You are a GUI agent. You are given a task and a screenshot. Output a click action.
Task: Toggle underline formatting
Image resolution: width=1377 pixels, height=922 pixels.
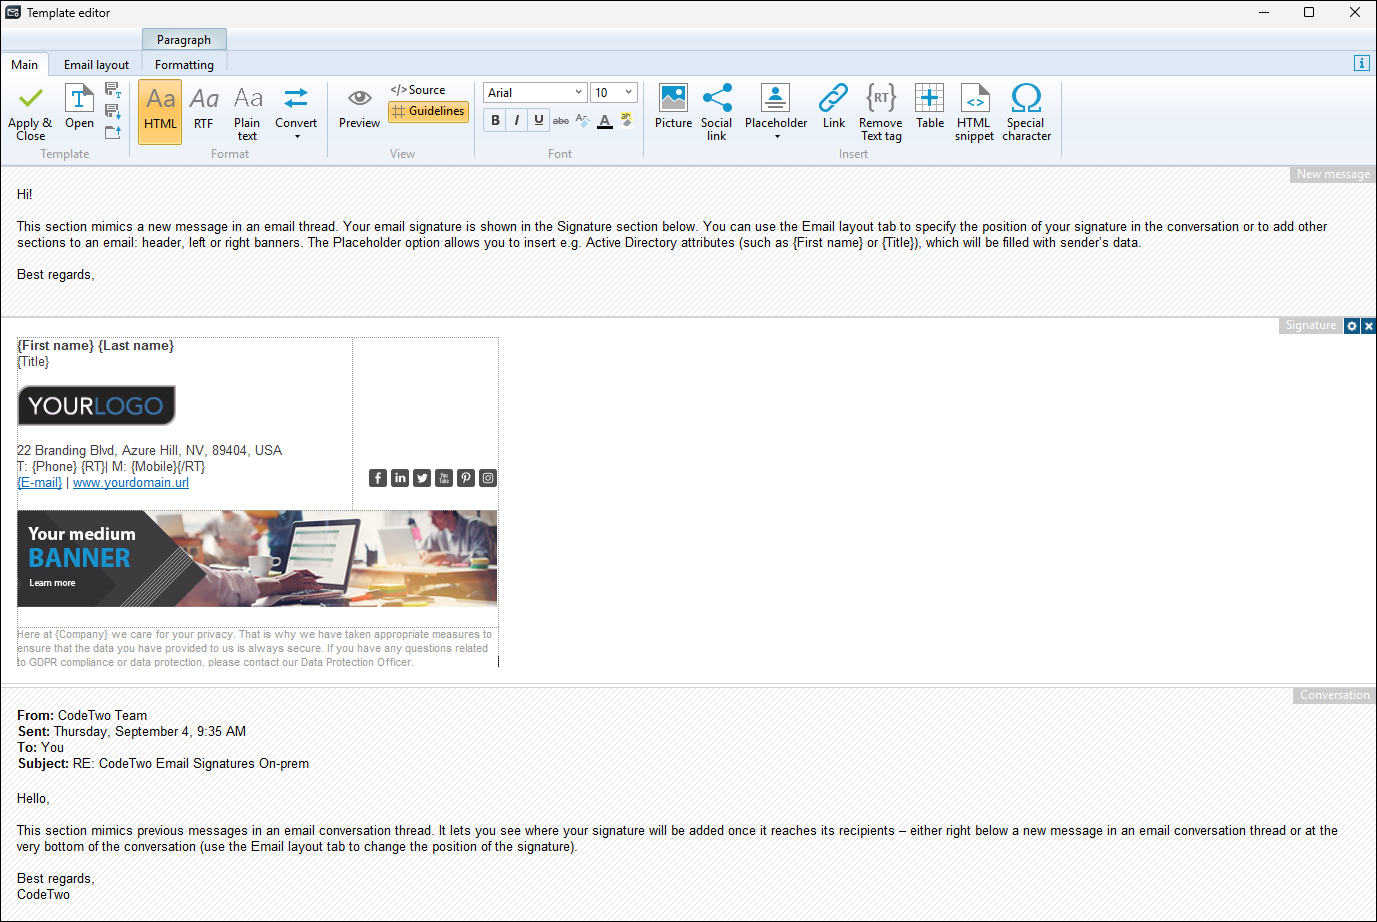(x=539, y=120)
